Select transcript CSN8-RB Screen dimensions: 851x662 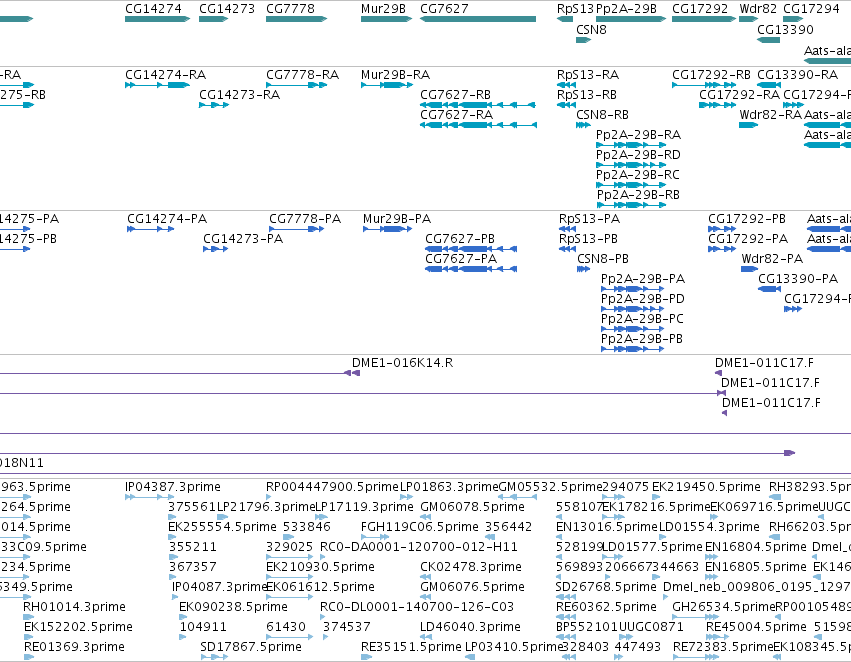point(583,125)
